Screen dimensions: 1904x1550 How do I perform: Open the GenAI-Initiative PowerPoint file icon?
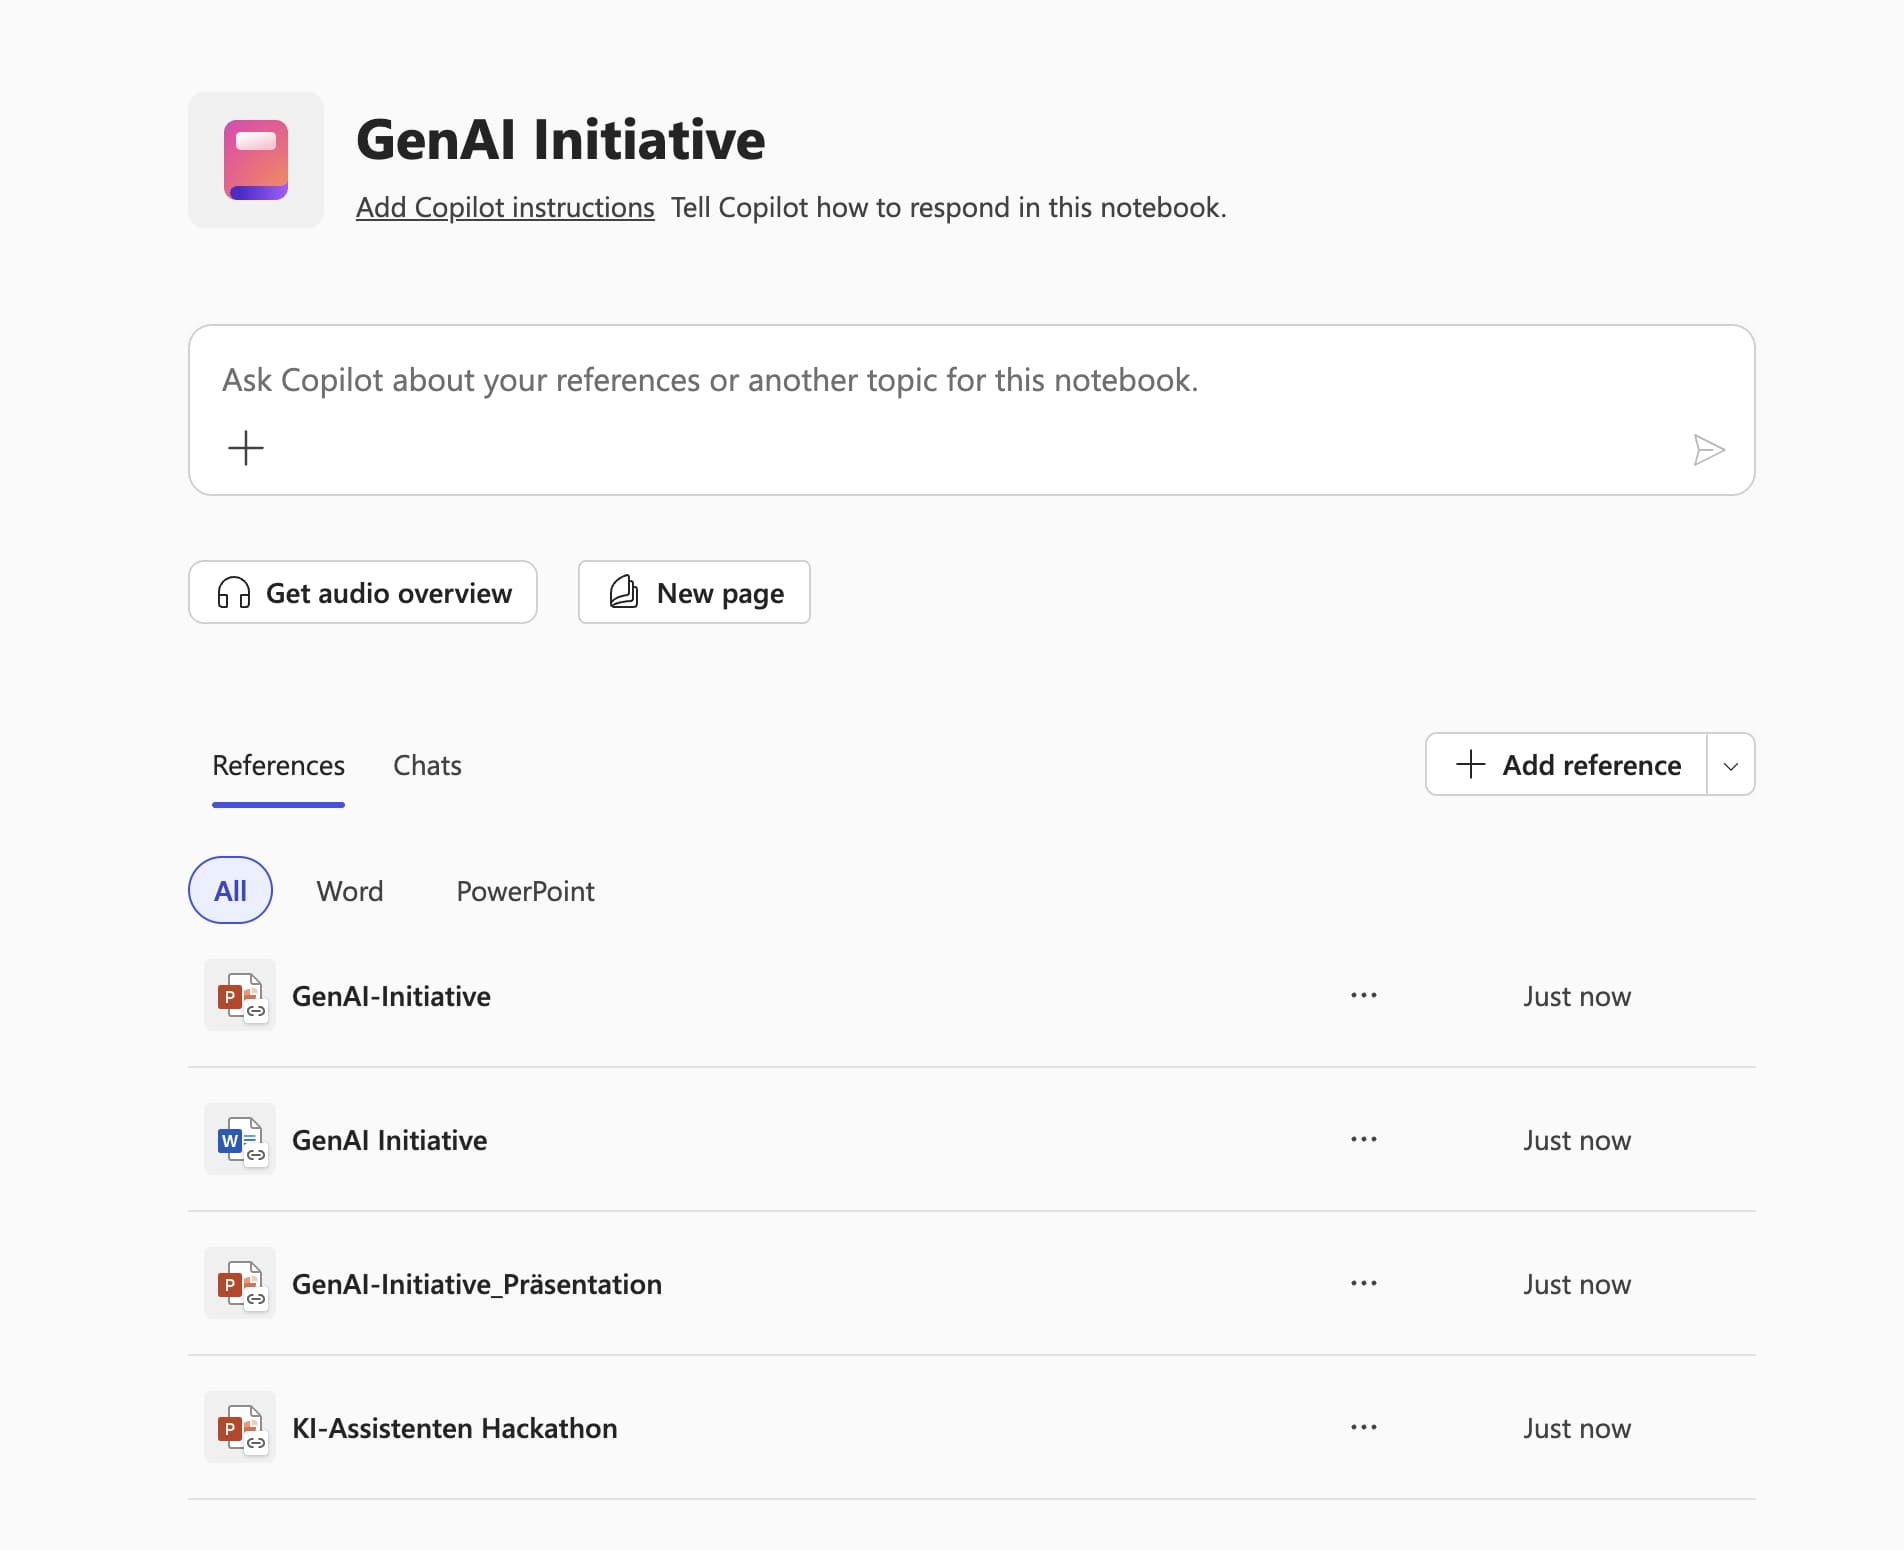(x=240, y=996)
